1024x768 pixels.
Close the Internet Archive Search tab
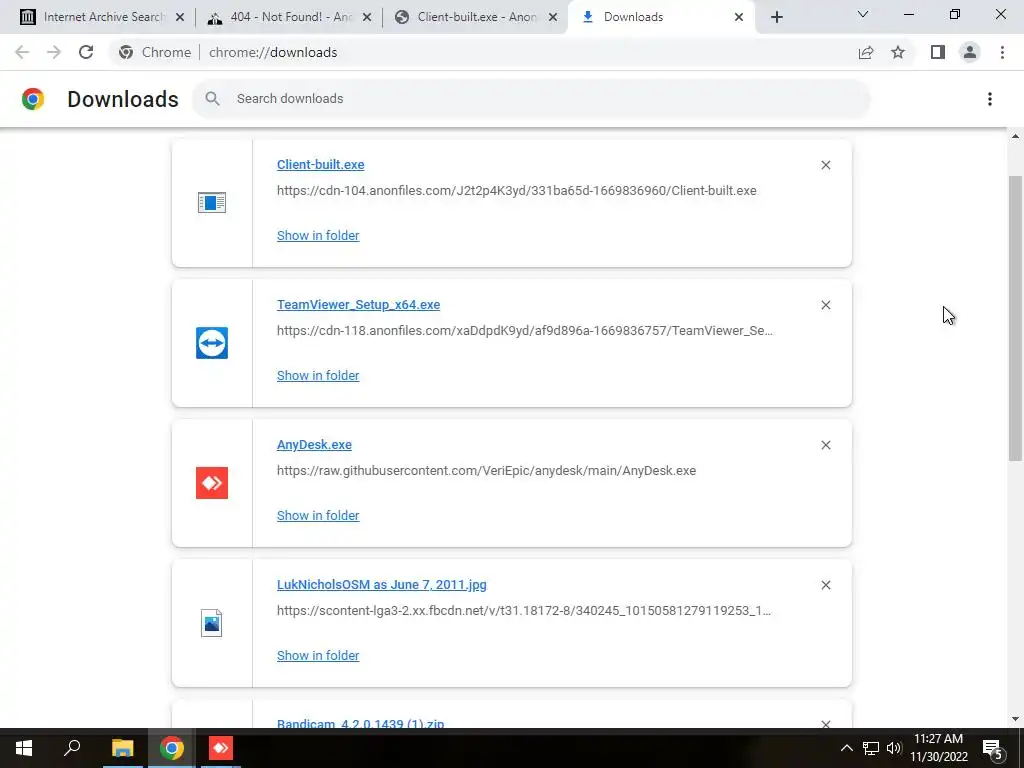pos(180,18)
